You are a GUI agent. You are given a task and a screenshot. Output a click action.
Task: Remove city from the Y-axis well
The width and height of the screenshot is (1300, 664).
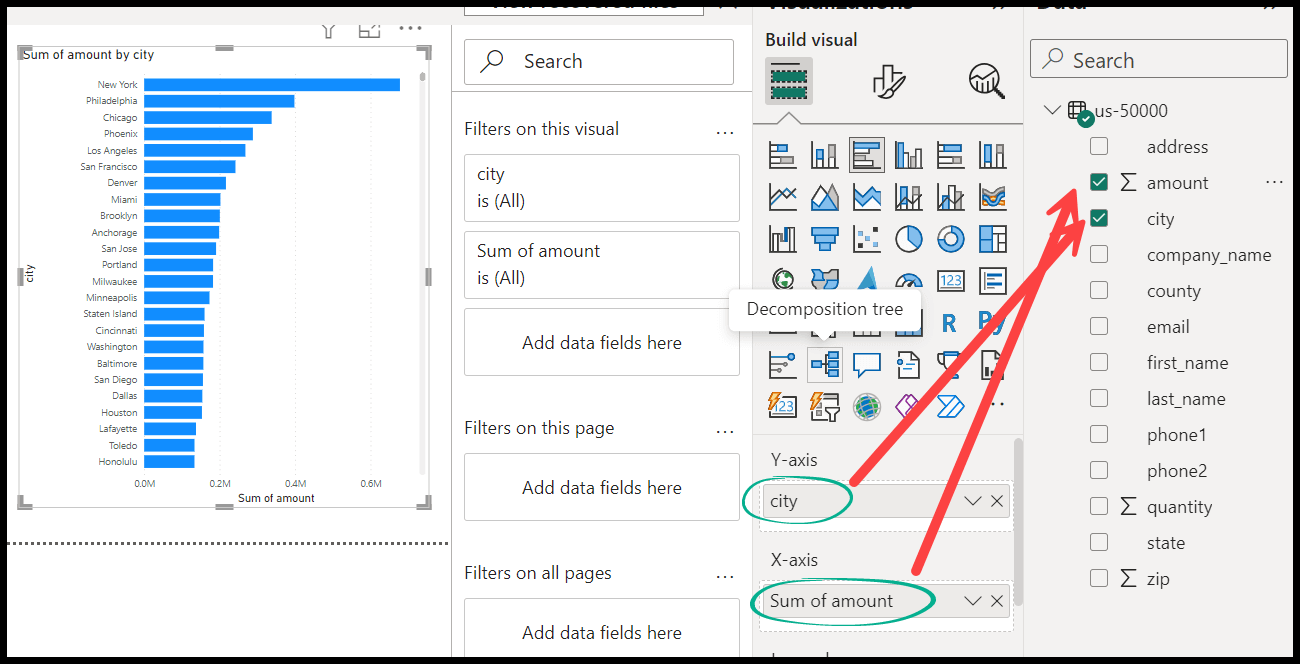click(997, 501)
